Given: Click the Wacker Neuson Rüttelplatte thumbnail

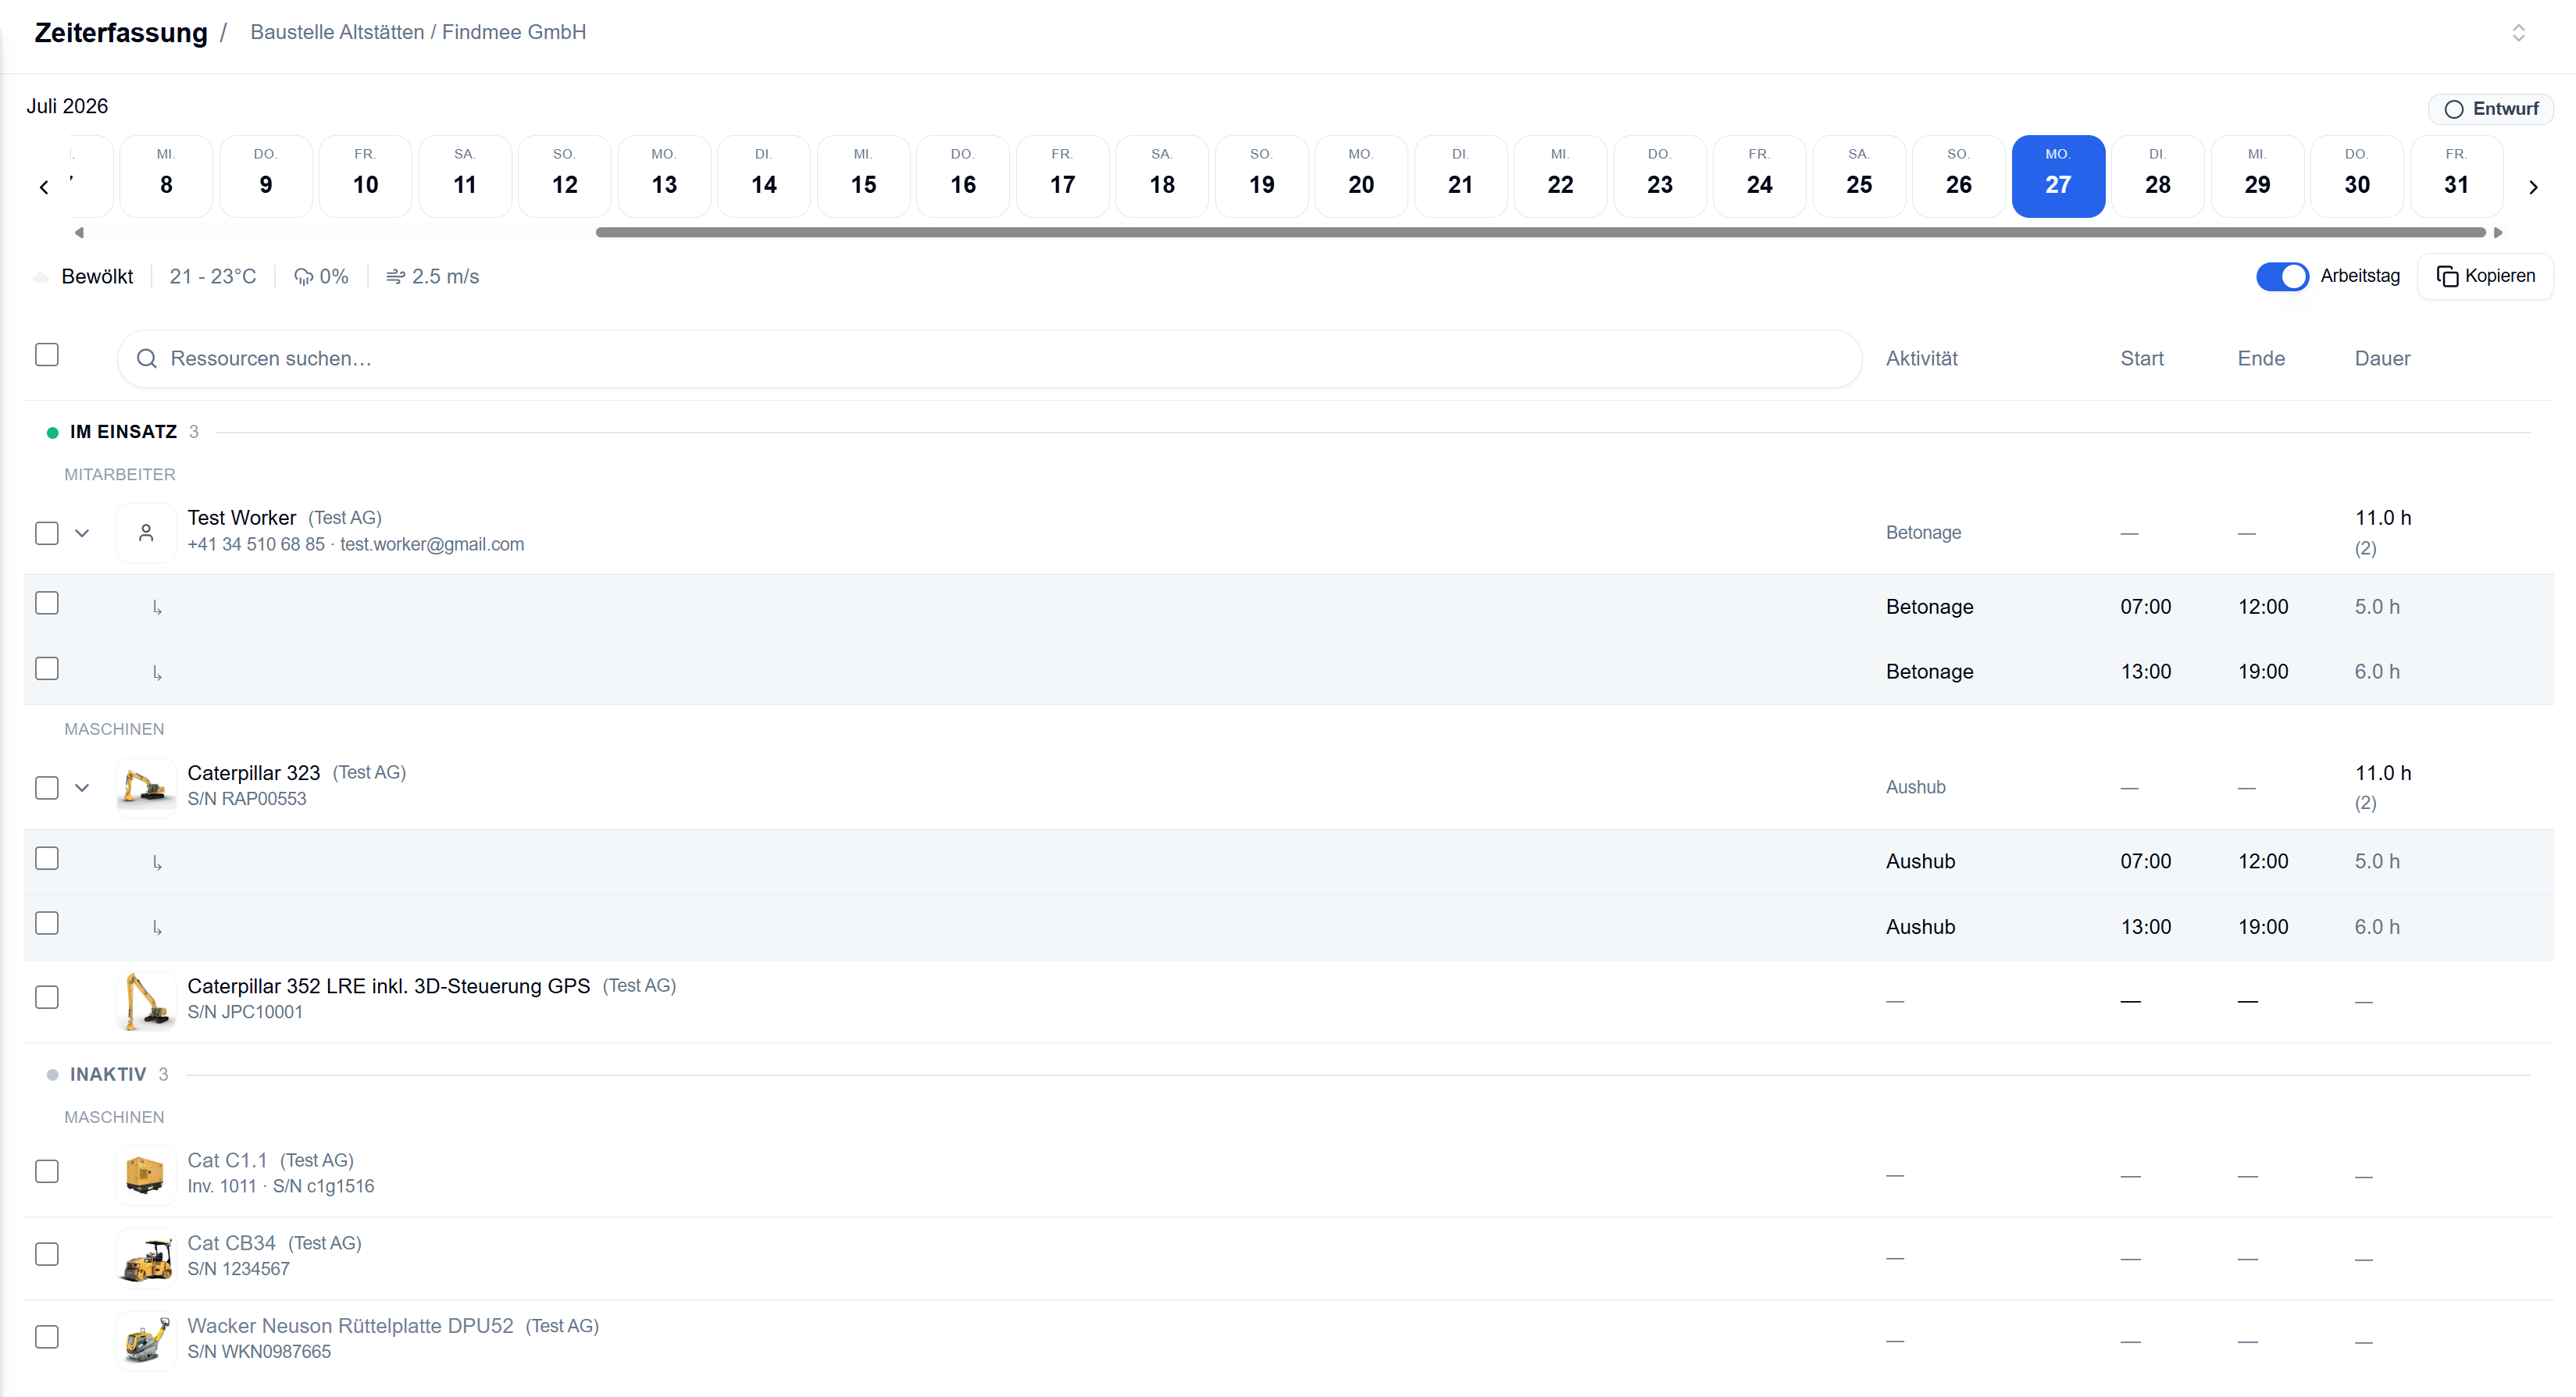Looking at the screenshot, I should pos(146,1340).
